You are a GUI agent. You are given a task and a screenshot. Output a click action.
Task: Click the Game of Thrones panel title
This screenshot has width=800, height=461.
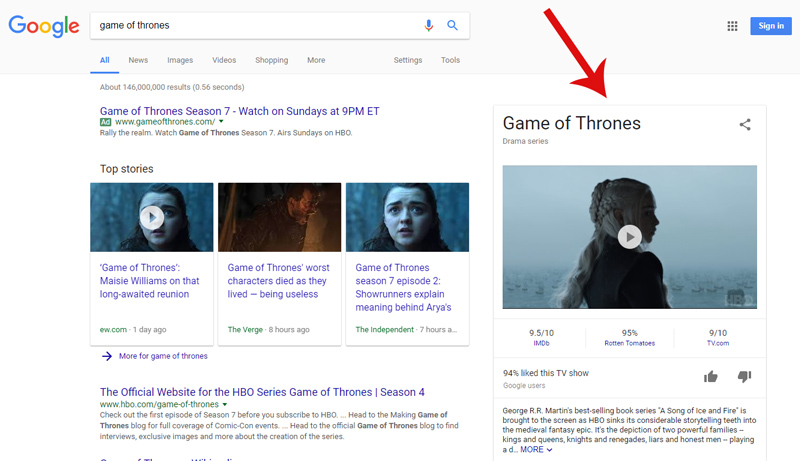click(x=571, y=123)
